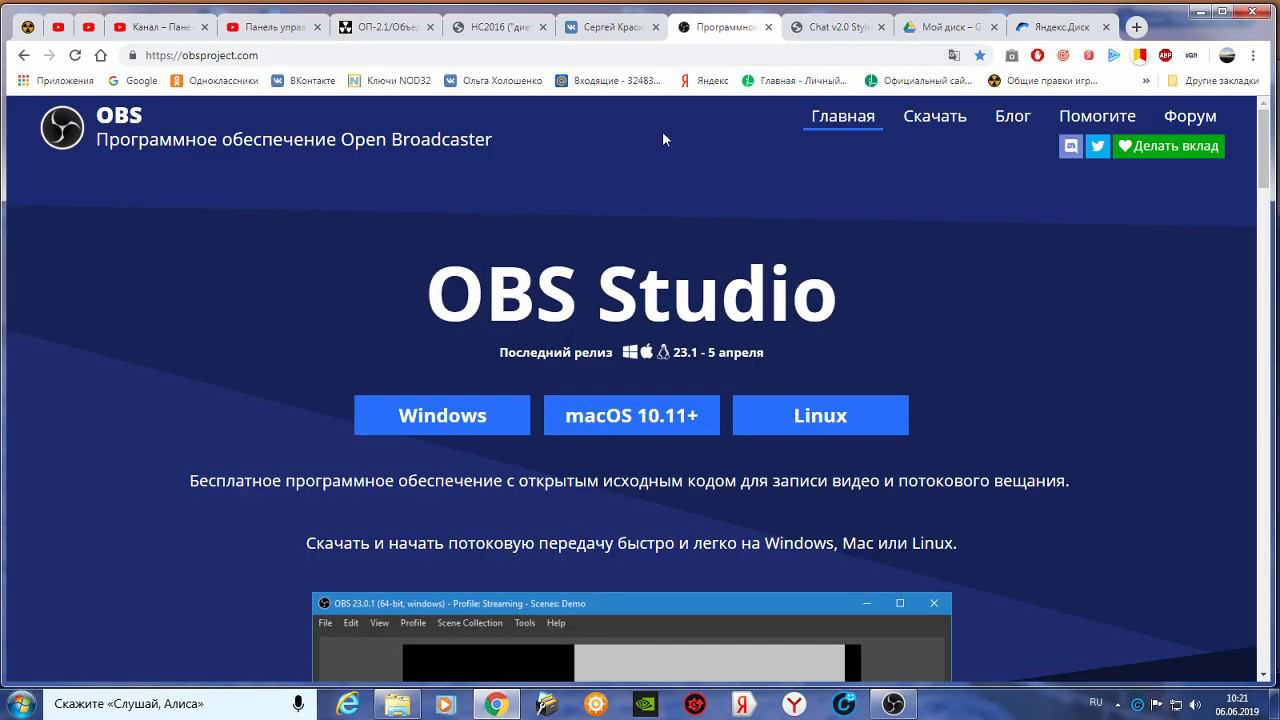Open the Одноклассники bookmark
The height and width of the screenshot is (720, 1280).
coord(214,80)
